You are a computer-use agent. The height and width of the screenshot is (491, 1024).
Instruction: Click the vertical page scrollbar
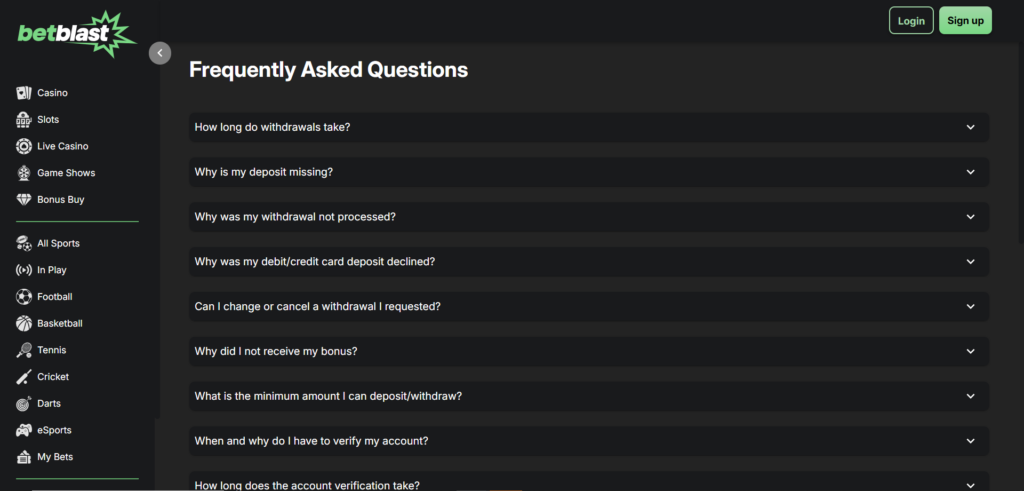1020,140
